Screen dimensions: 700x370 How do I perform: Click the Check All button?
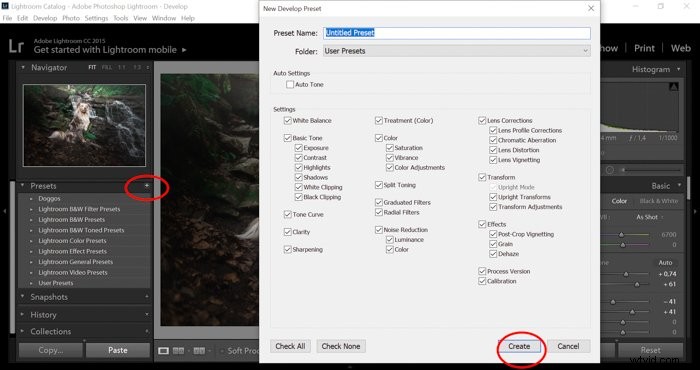coord(291,346)
